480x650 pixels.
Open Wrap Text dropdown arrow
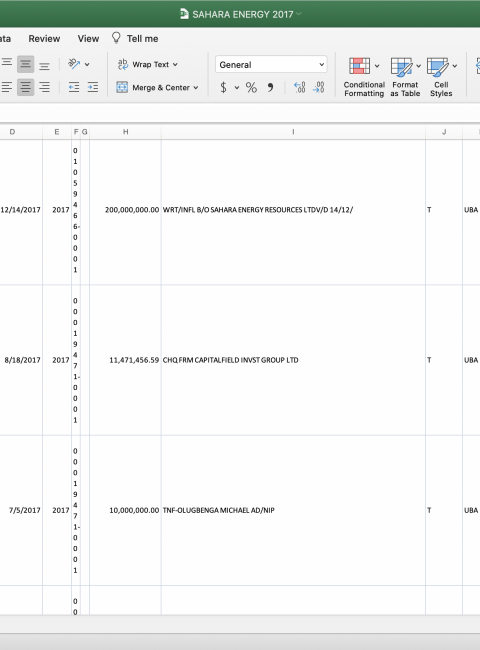click(175, 64)
